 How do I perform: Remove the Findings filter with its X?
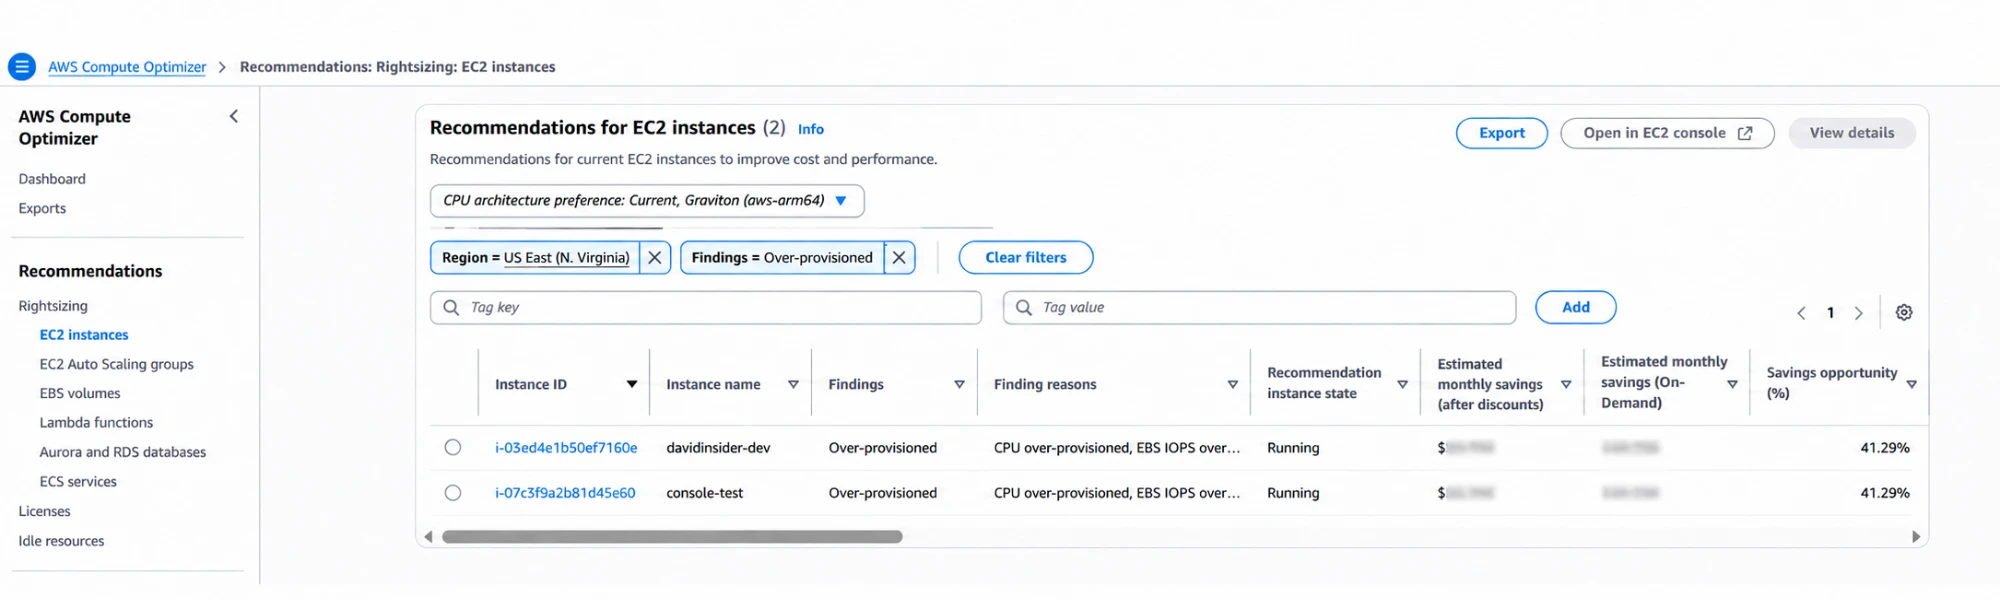point(900,257)
